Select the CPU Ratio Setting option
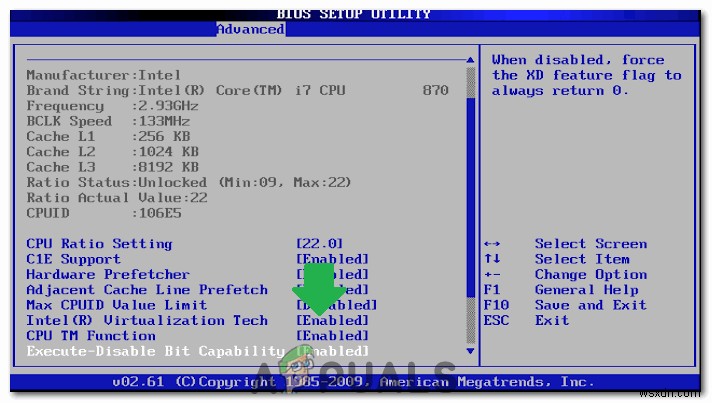 click(x=99, y=244)
